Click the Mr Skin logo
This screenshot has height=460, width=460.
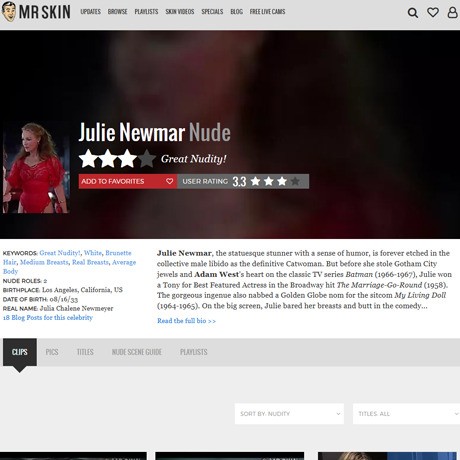[x=36, y=12]
